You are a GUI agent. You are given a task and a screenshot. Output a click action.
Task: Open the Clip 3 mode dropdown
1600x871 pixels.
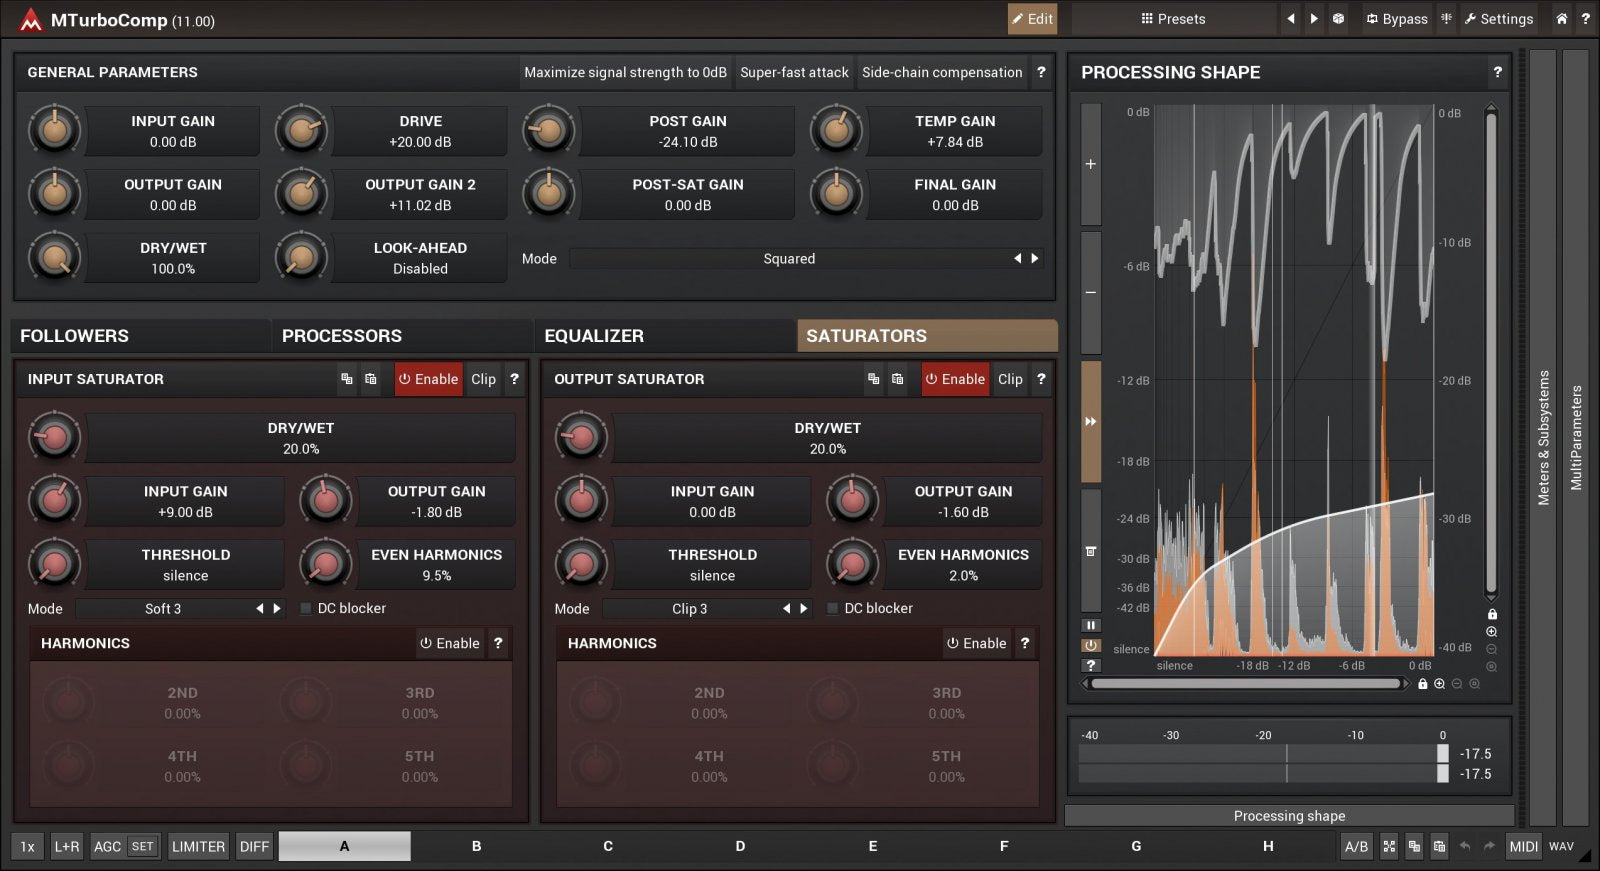point(690,608)
